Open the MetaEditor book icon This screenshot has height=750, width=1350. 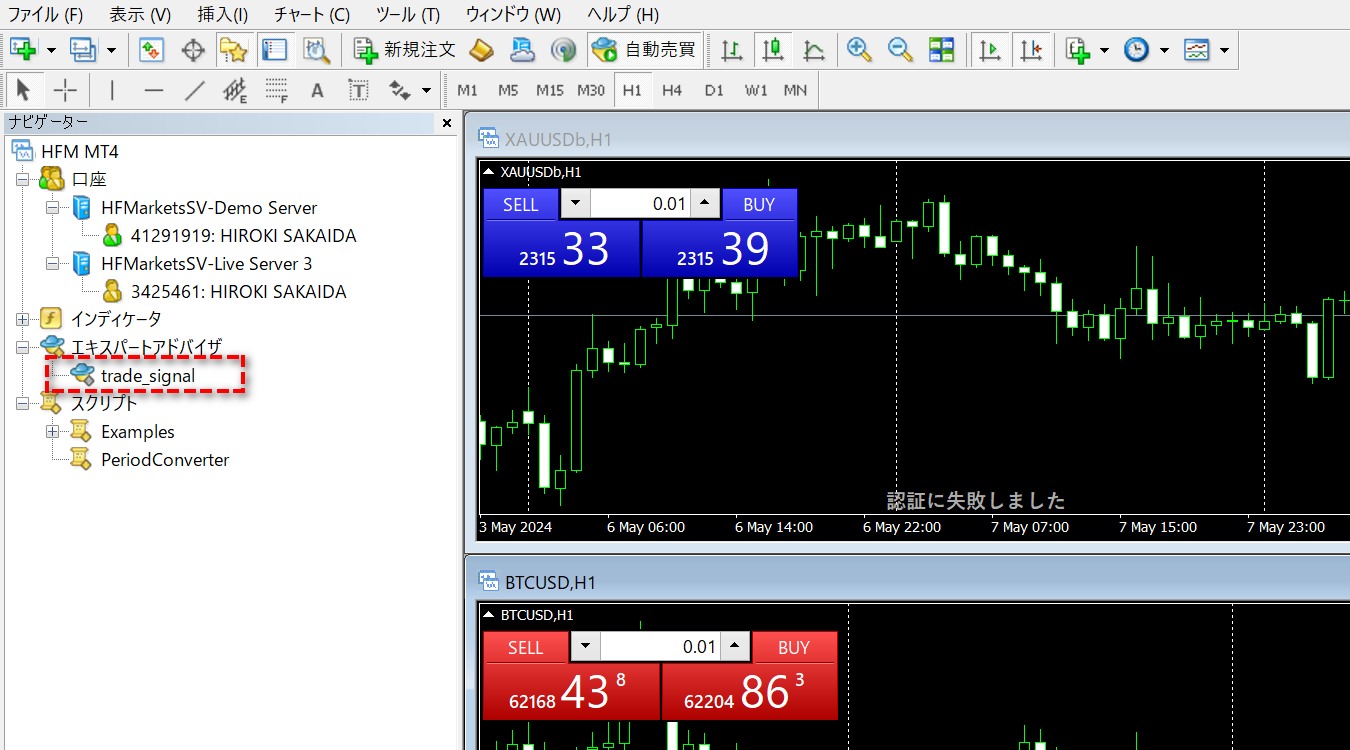pos(482,48)
